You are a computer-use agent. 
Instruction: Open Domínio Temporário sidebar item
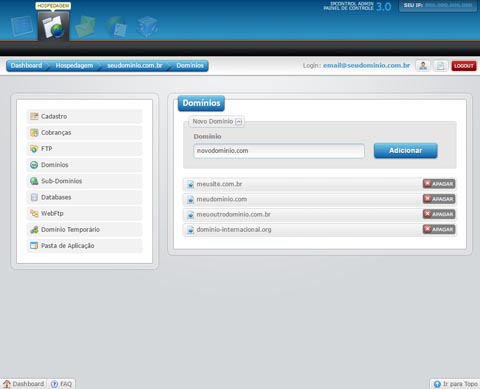click(x=84, y=230)
